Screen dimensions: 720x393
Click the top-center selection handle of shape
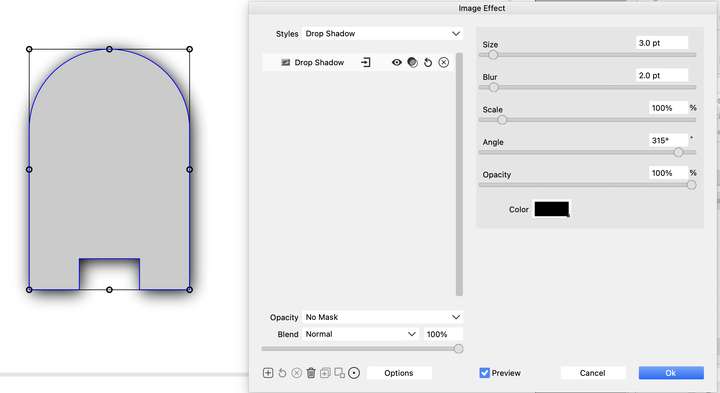[109, 49]
